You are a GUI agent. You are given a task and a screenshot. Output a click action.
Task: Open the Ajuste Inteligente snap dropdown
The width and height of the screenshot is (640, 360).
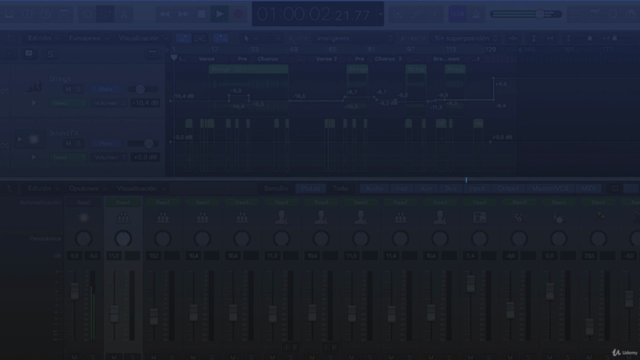(x=354, y=38)
